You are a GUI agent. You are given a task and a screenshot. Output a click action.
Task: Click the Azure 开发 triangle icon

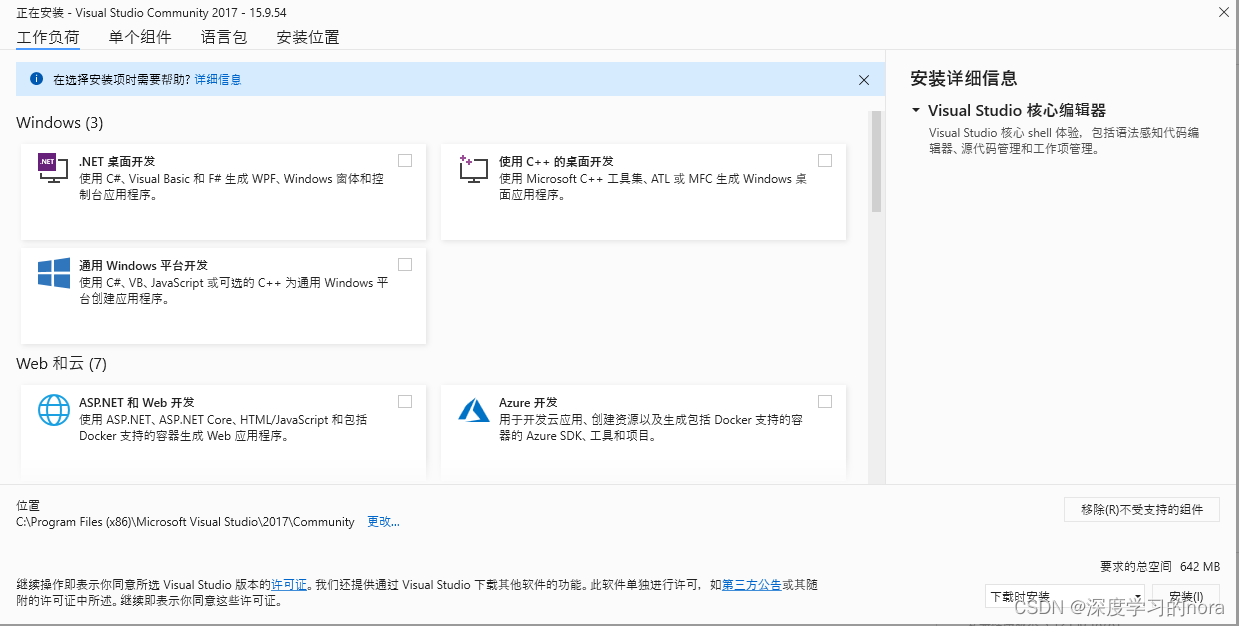[472, 409]
